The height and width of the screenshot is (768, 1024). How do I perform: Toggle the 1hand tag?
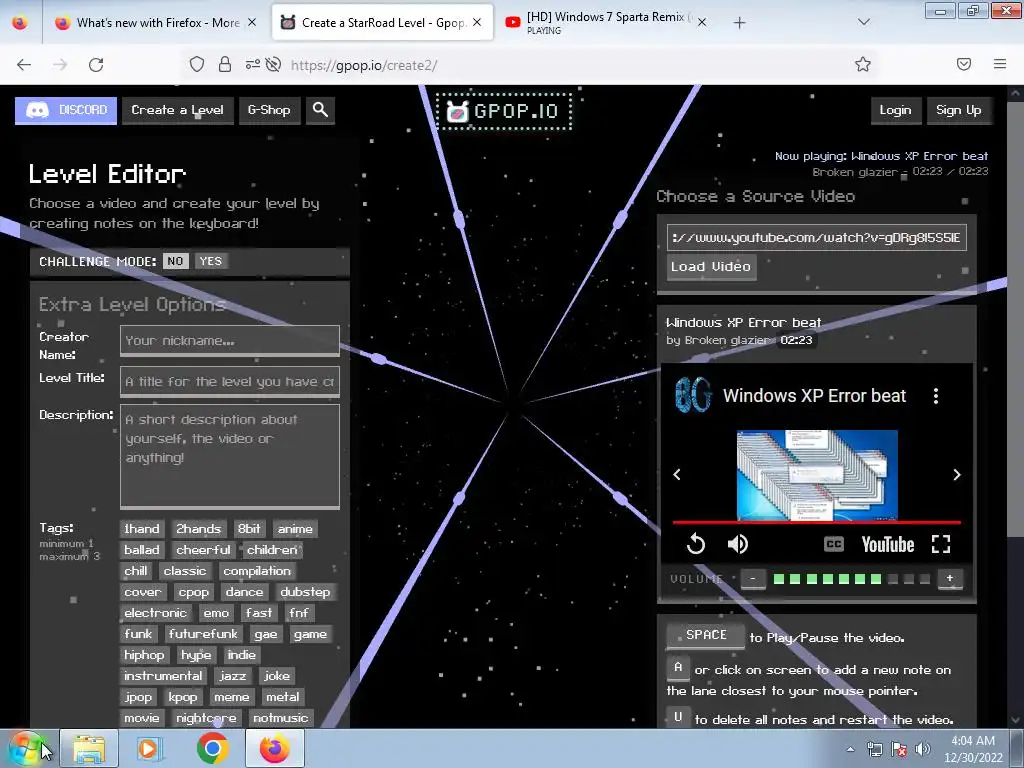[142, 528]
